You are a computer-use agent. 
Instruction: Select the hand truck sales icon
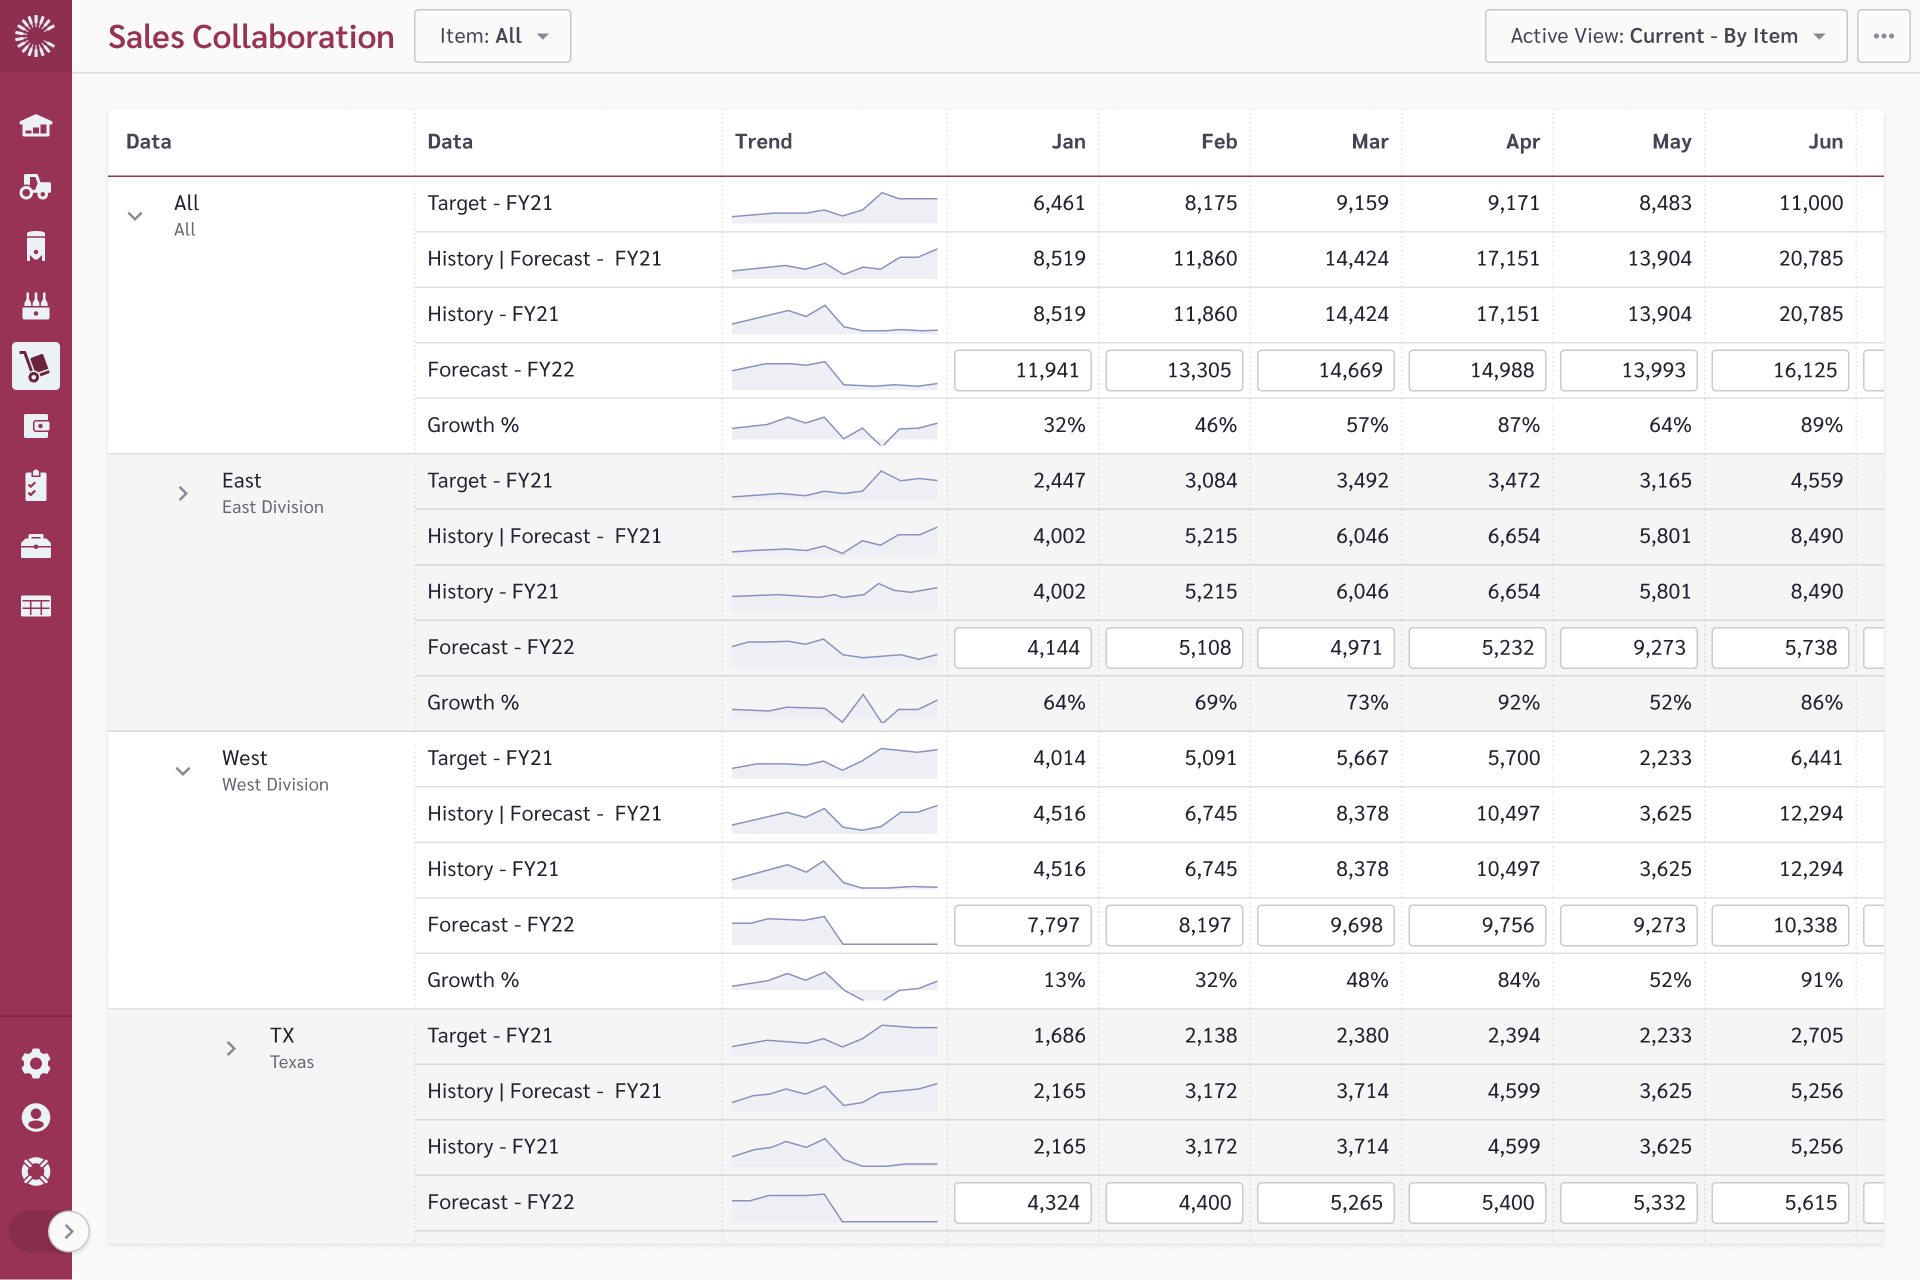coord(36,366)
